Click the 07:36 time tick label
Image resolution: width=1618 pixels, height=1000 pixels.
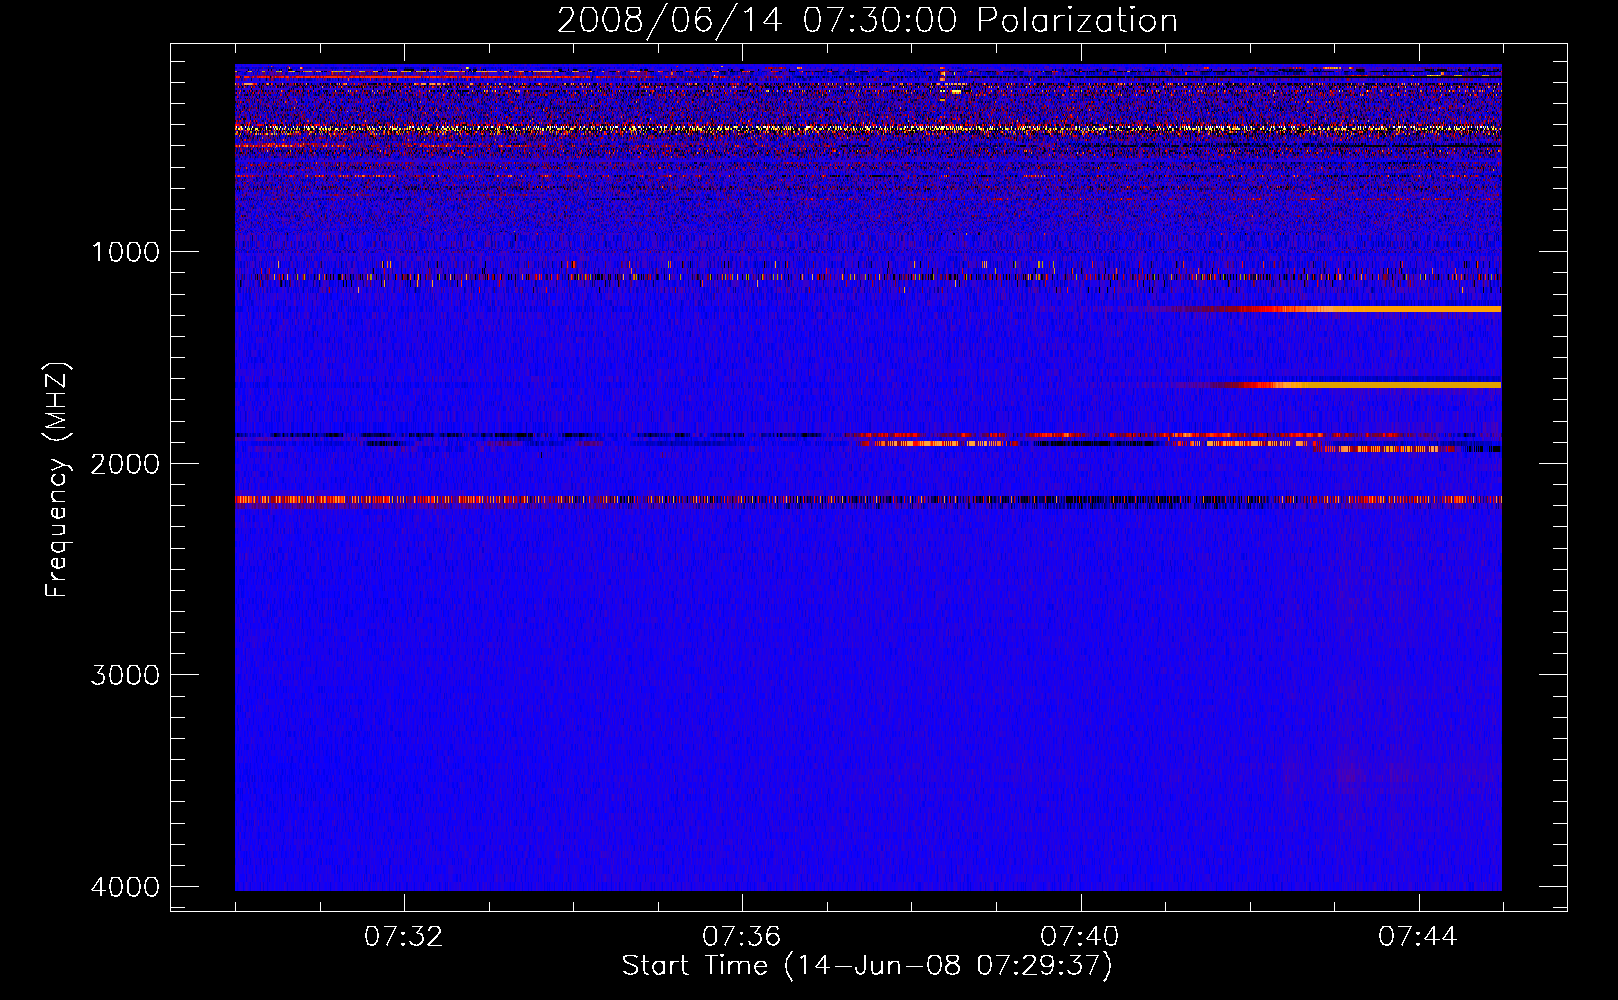(x=742, y=937)
